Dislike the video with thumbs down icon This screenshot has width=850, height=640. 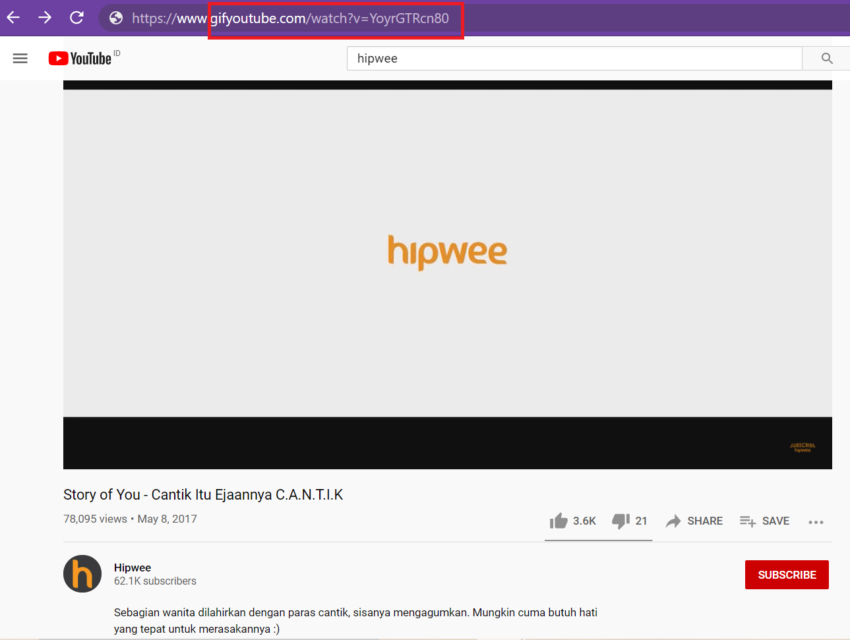click(621, 521)
